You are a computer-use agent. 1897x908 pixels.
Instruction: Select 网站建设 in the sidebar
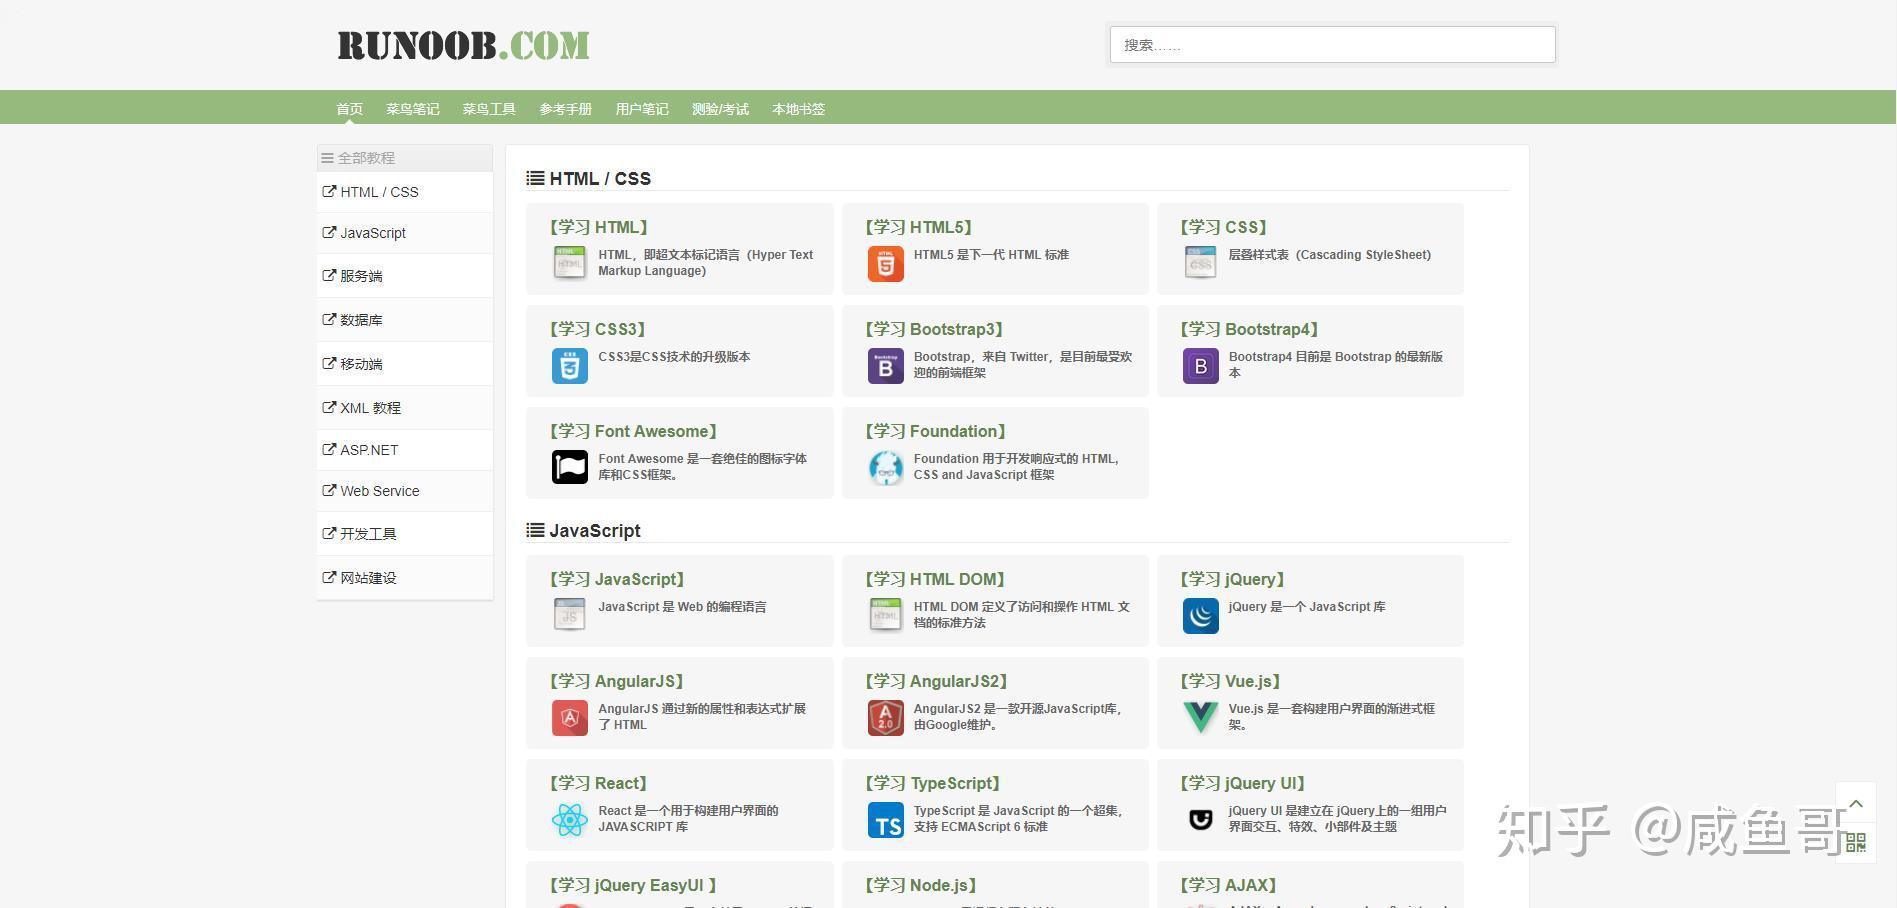405,578
